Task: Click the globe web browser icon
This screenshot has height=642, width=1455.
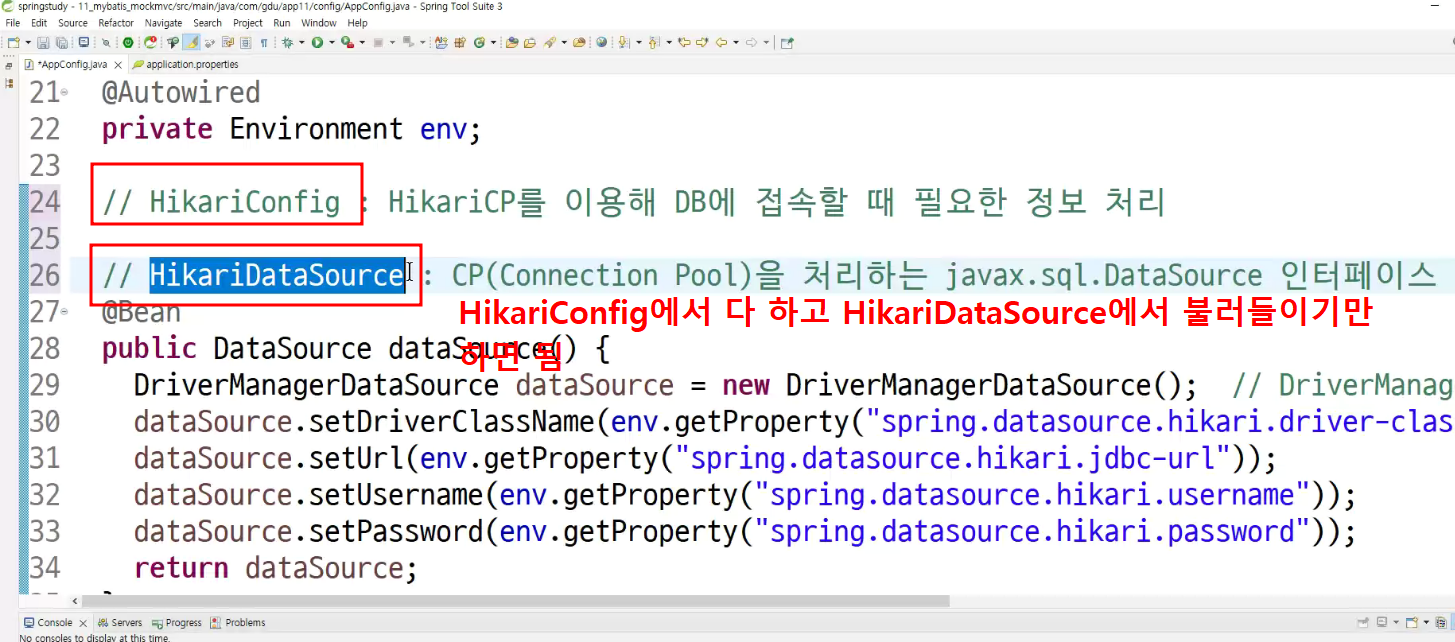Action: (602, 43)
